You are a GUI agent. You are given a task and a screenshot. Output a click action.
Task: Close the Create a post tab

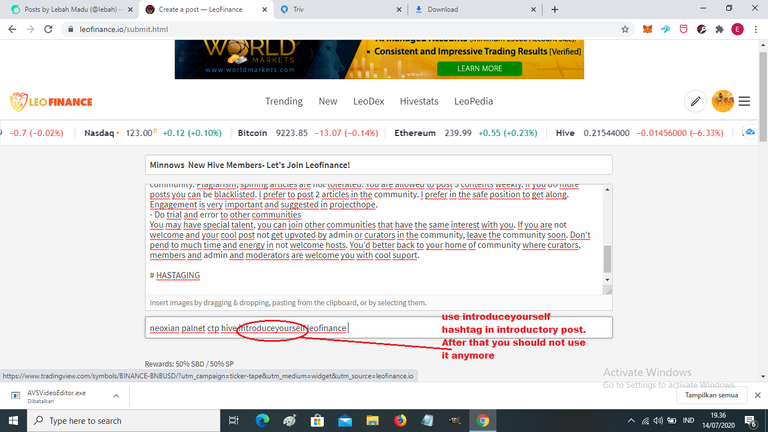(264, 9)
